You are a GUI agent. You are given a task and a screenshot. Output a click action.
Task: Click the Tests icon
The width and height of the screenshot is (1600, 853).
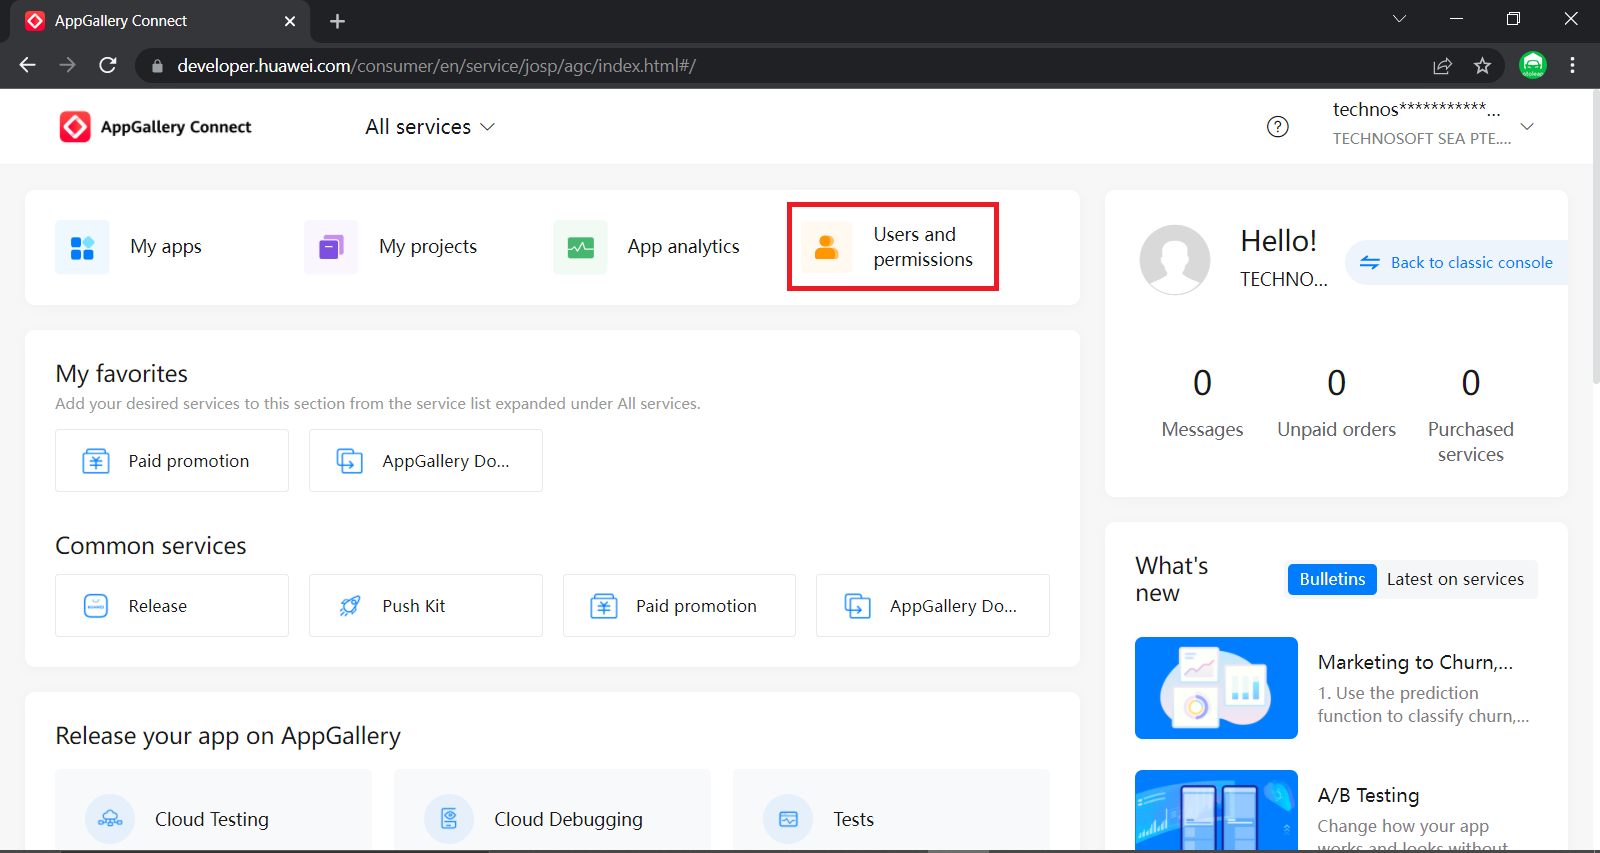tap(788, 819)
